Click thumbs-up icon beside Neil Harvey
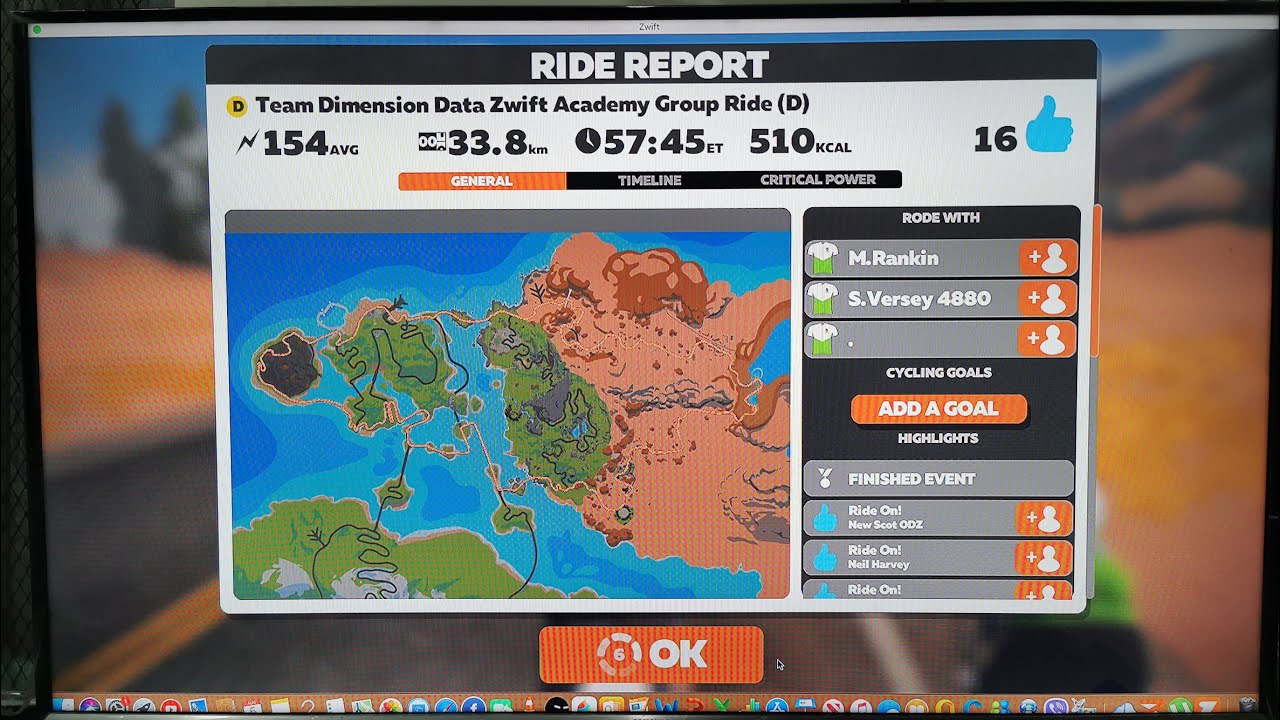This screenshot has height=720, width=1280. (x=824, y=558)
